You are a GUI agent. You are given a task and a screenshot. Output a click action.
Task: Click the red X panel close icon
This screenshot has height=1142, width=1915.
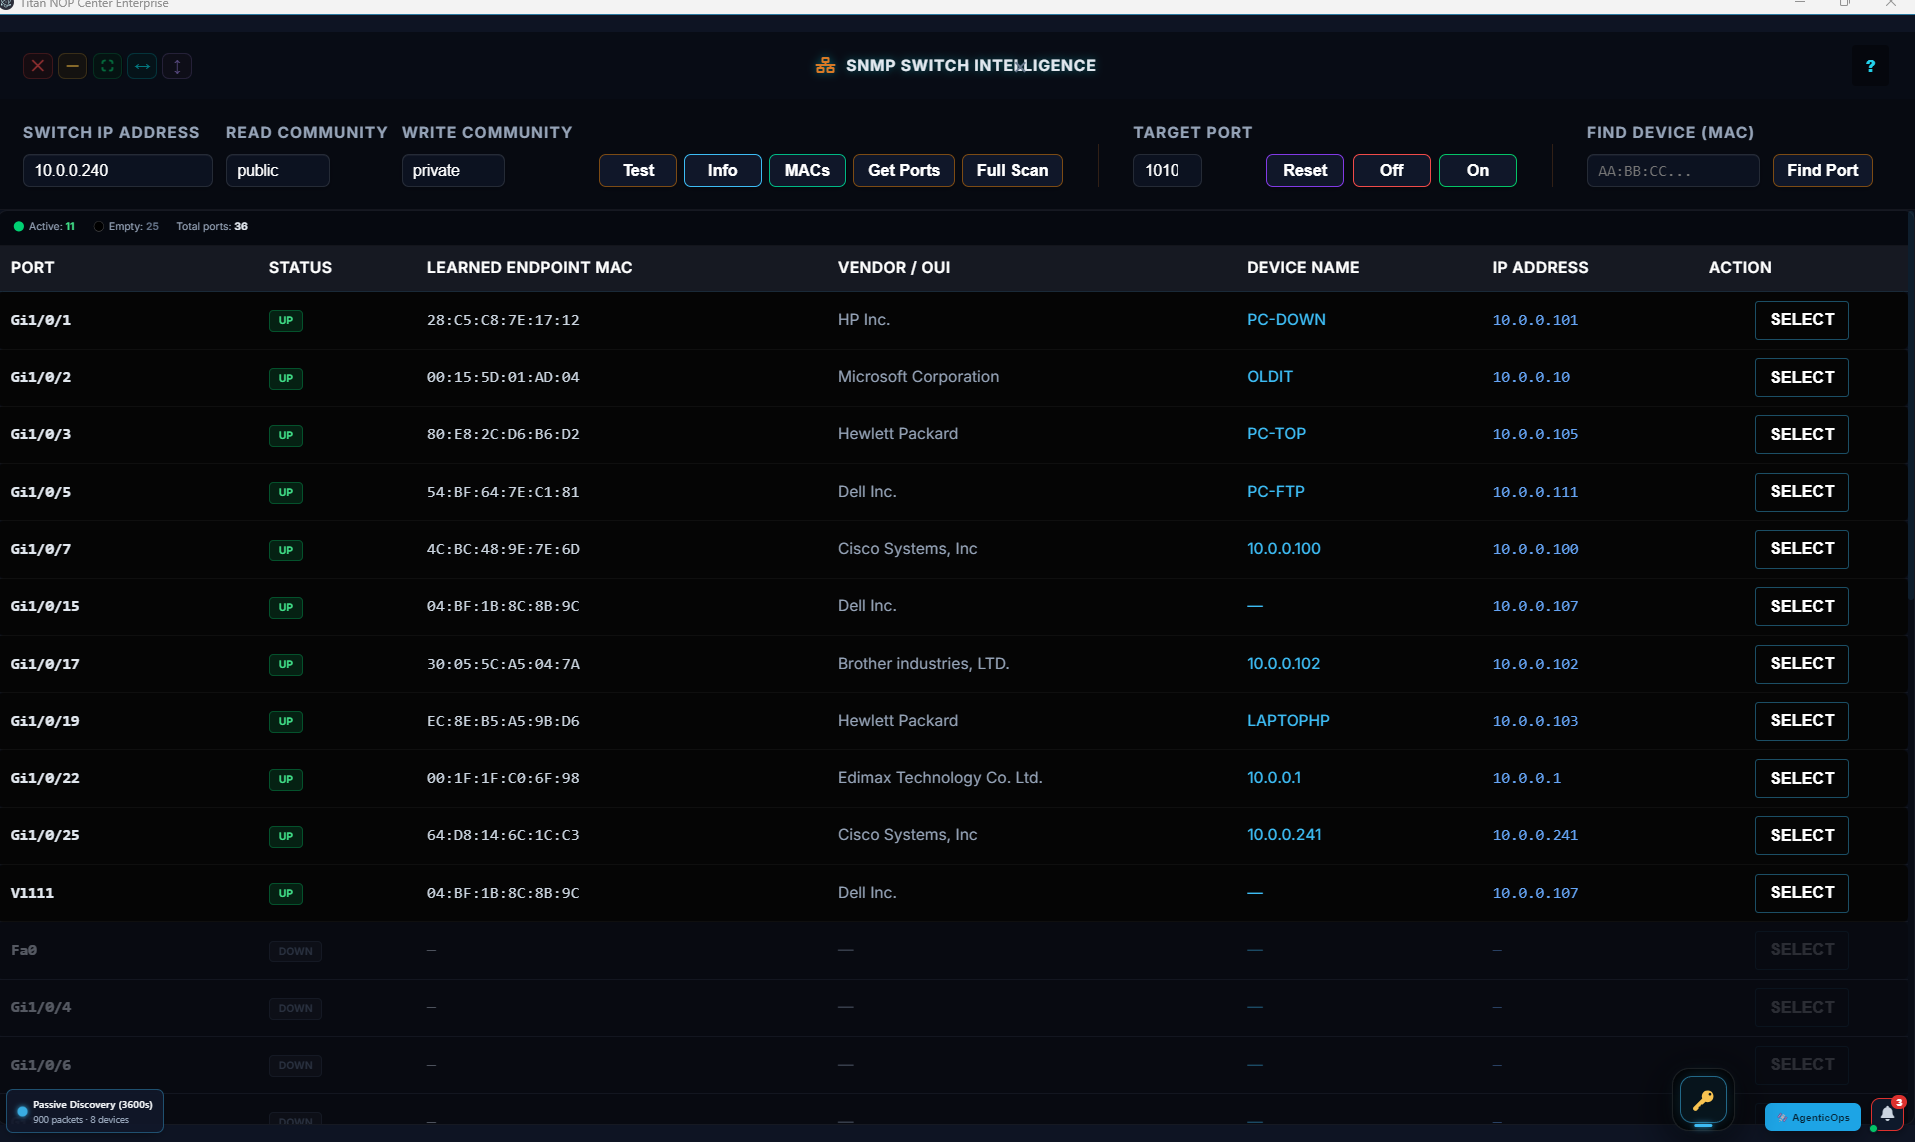pyautogui.click(x=38, y=66)
